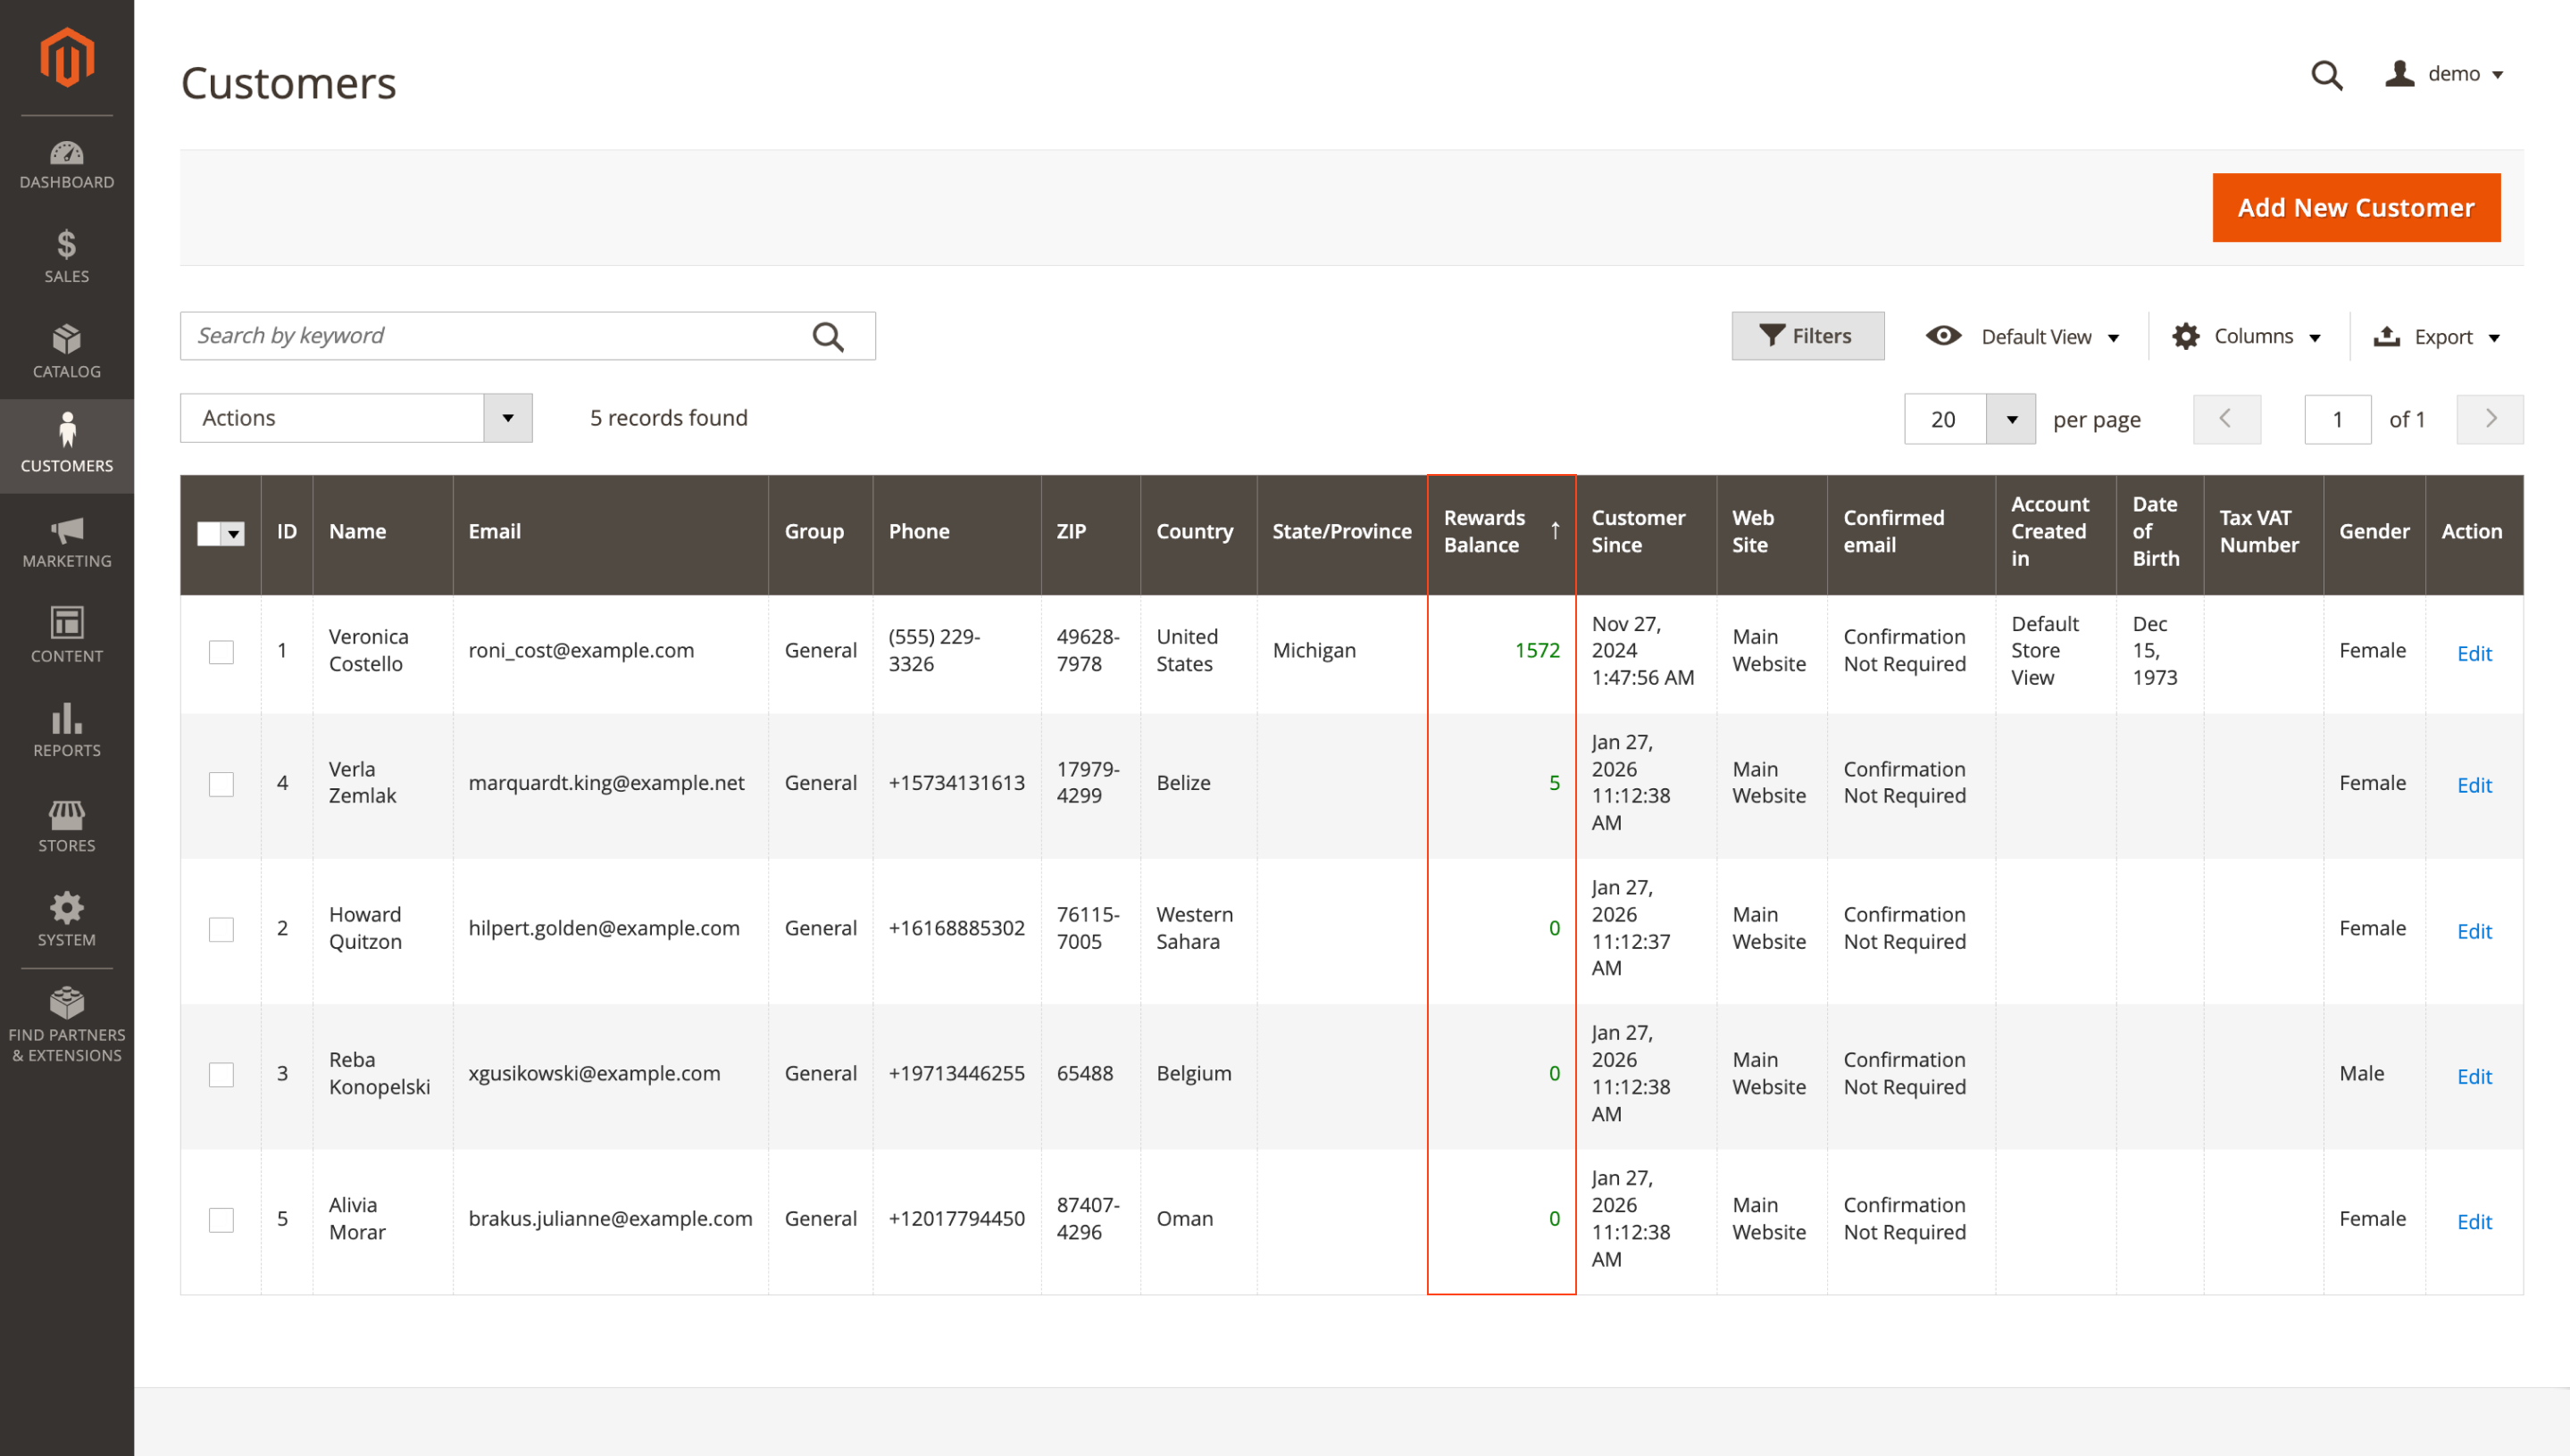Toggle the Default View eye icon
This screenshot has width=2570, height=1456.
pyautogui.click(x=1943, y=336)
